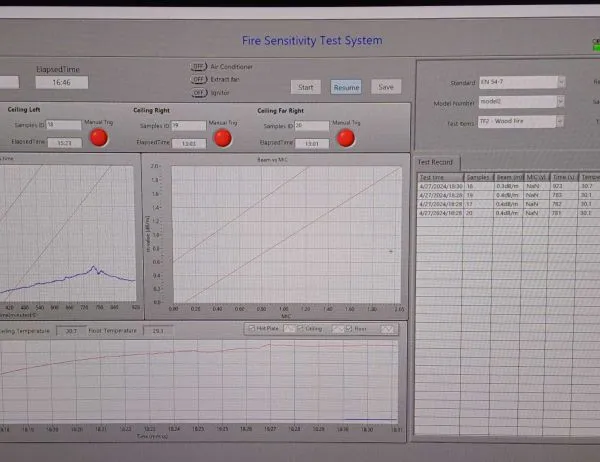This screenshot has height=462, width=600.
Task: Select the Ceiling Right Samples ID field
Action: [x=189, y=126]
